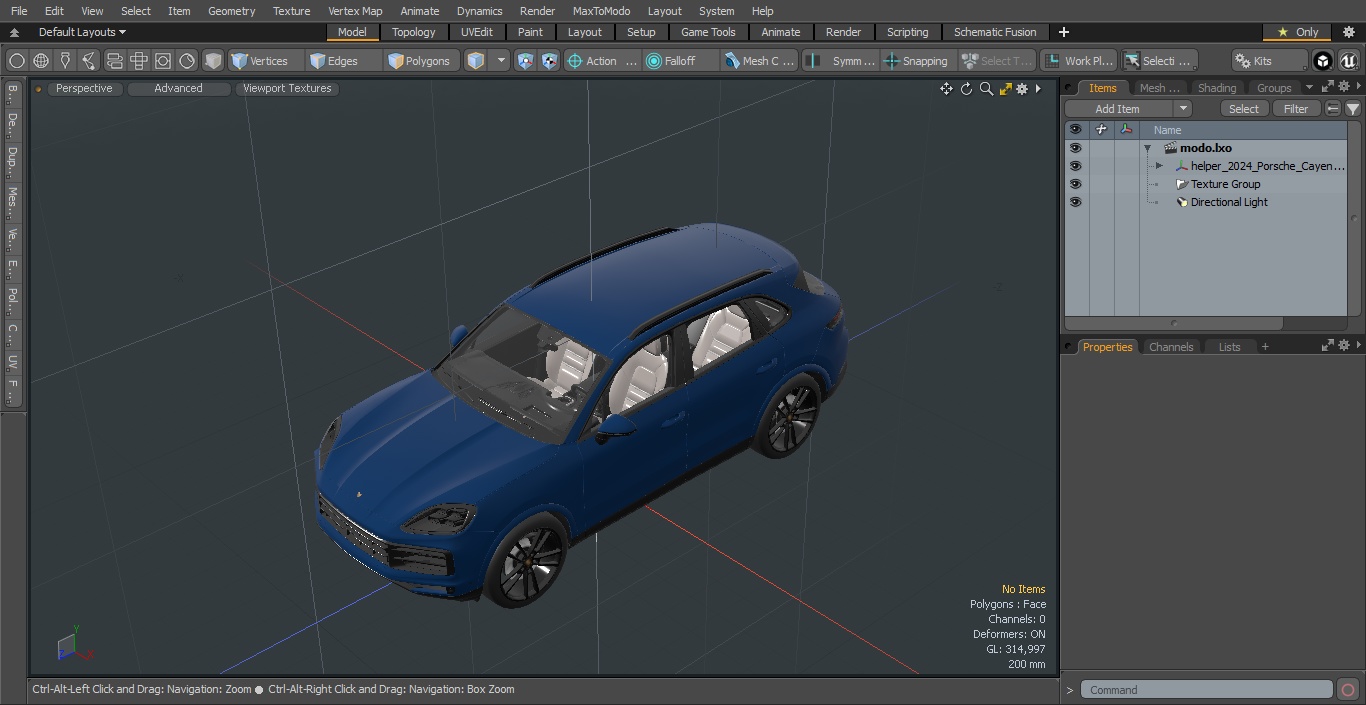
Task: Open the selection mode dropdown arrow
Action: (x=501, y=61)
